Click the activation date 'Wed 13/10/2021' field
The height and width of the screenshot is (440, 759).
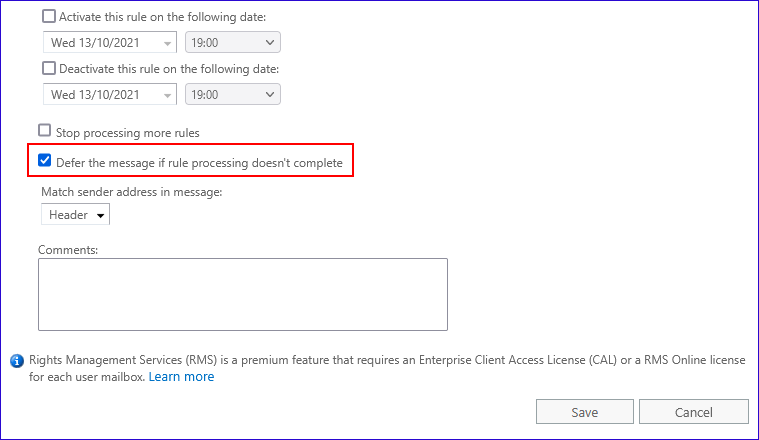(x=98, y=43)
